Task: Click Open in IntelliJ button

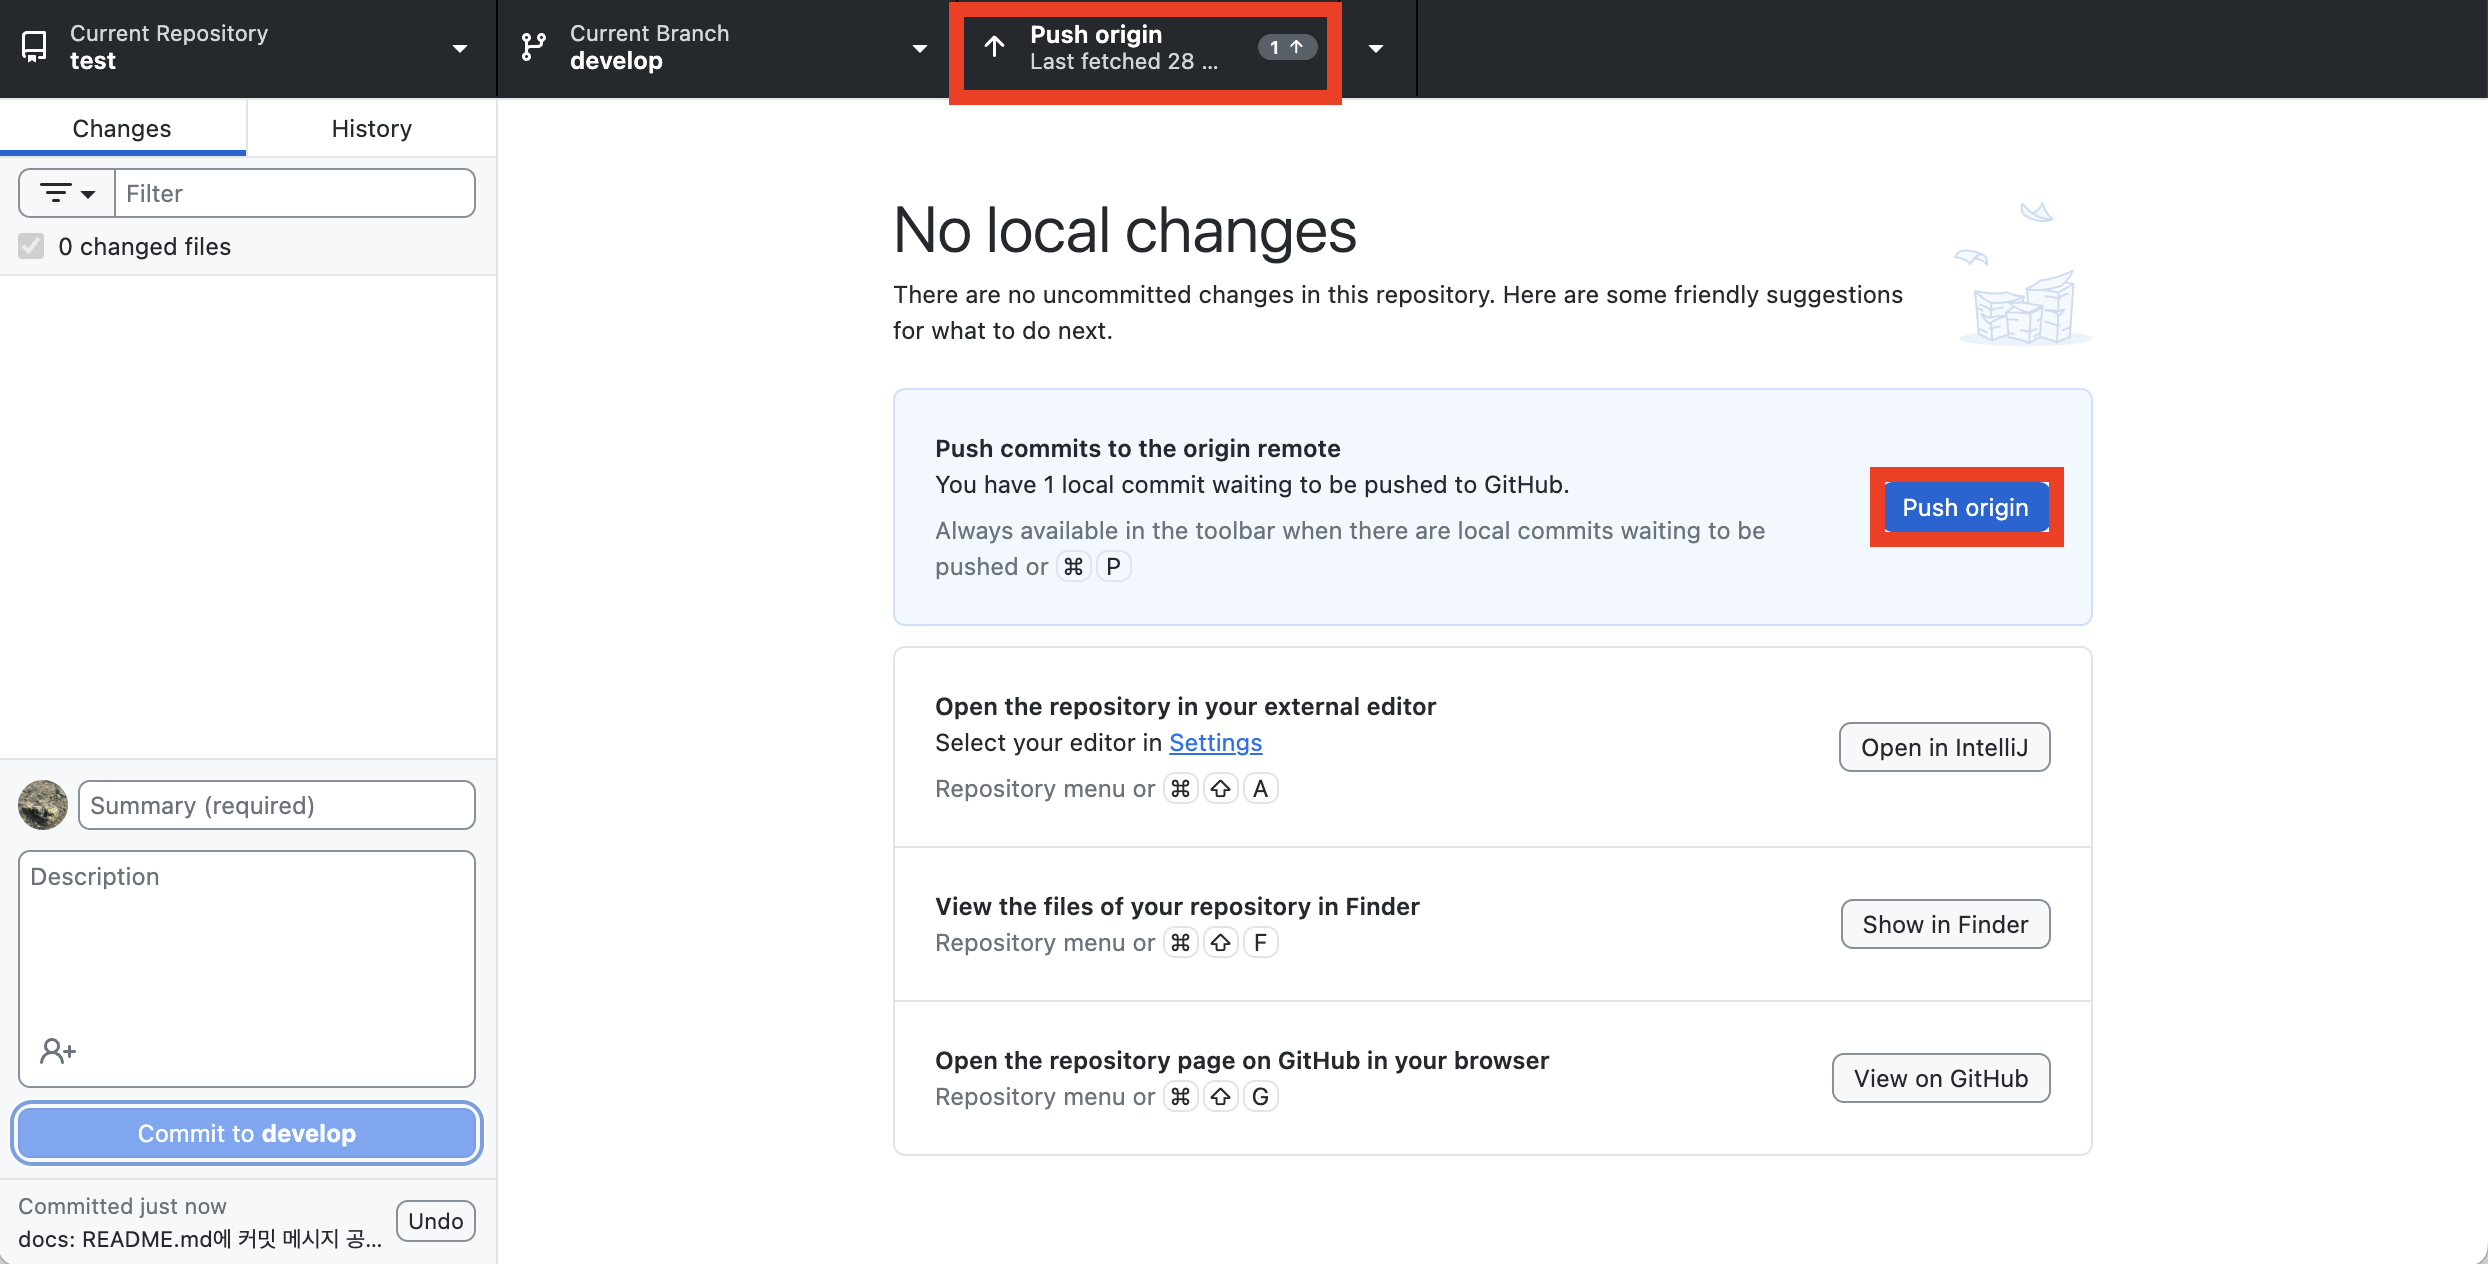Action: [1944, 747]
